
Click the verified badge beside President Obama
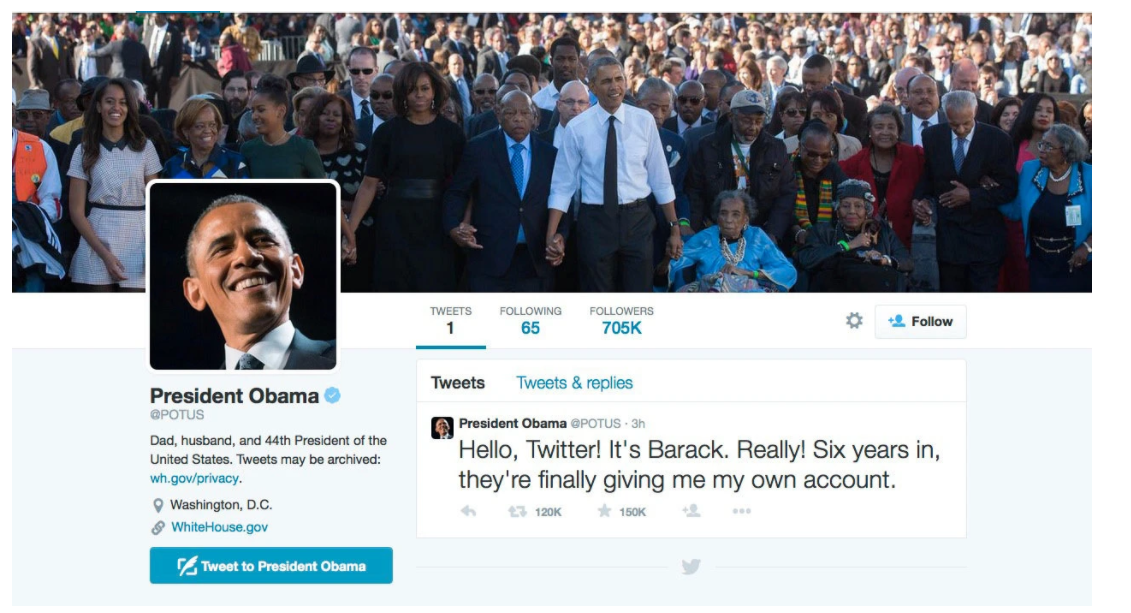pyautogui.click(x=333, y=395)
